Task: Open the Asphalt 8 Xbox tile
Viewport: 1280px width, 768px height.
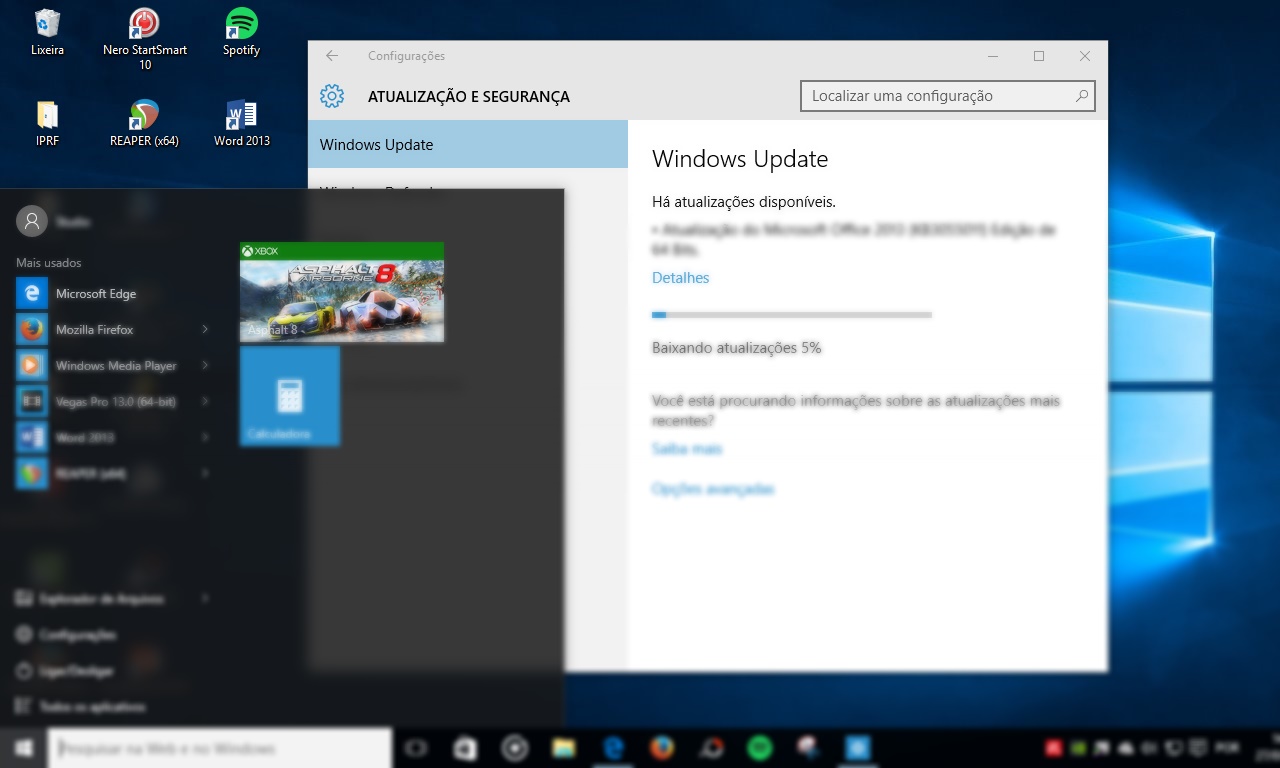Action: (x=342, y=293)
